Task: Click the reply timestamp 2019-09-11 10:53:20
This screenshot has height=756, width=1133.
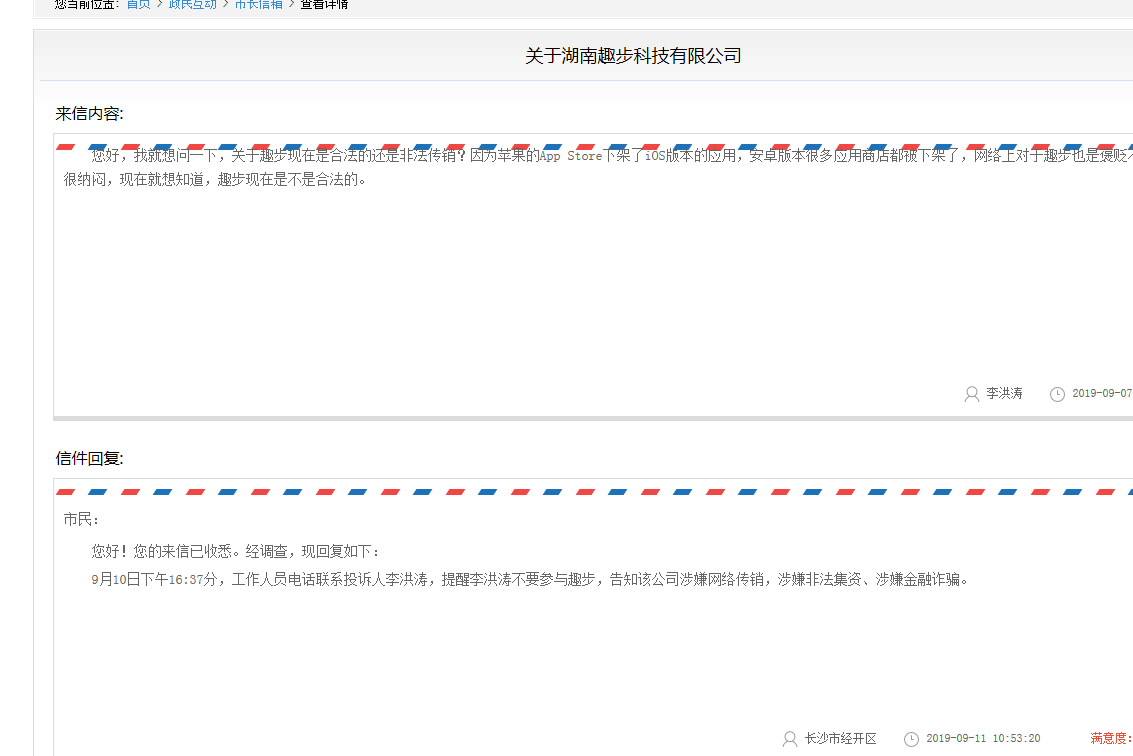Action: 983,738
